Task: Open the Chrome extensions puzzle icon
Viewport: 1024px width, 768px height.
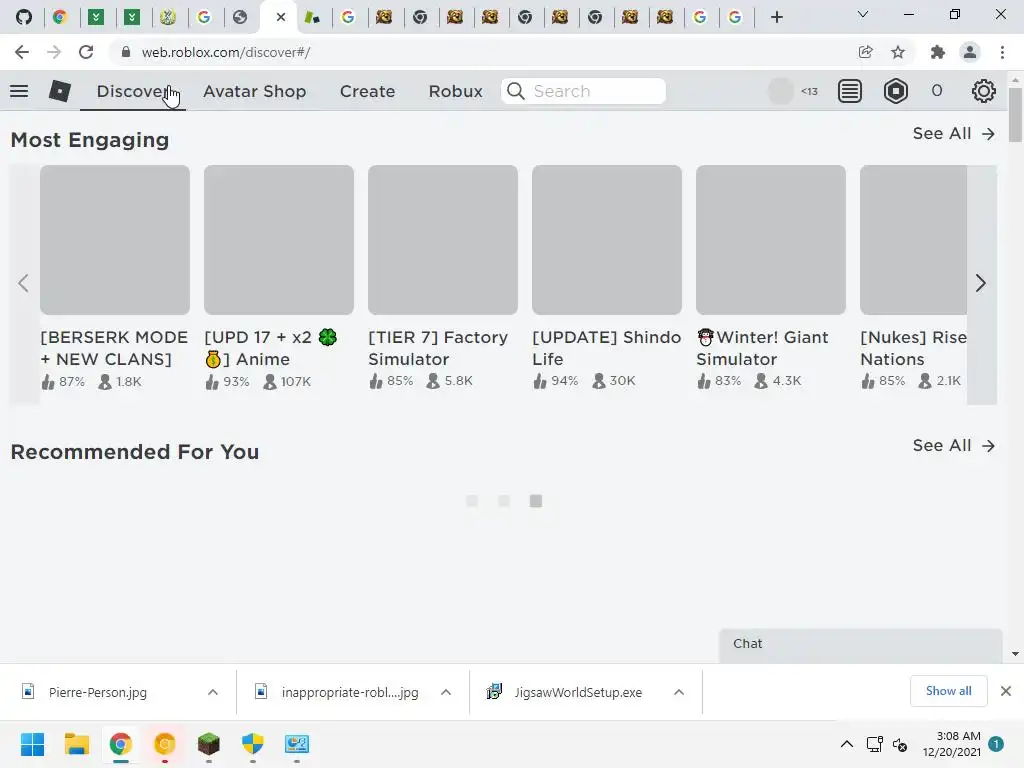Action: click(x=938, y=52)
